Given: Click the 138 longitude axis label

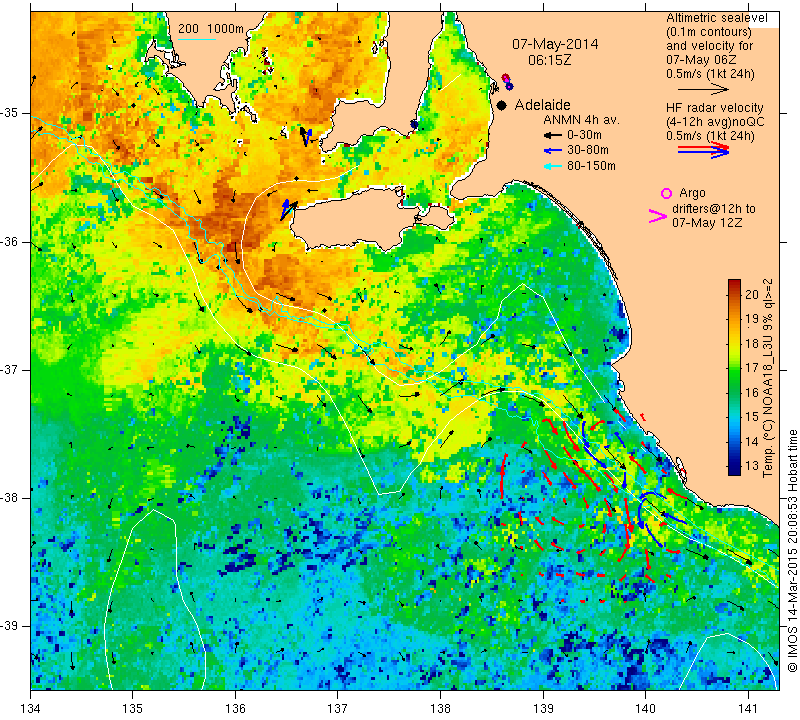Looking at the screenshot, I should (441, 709).
